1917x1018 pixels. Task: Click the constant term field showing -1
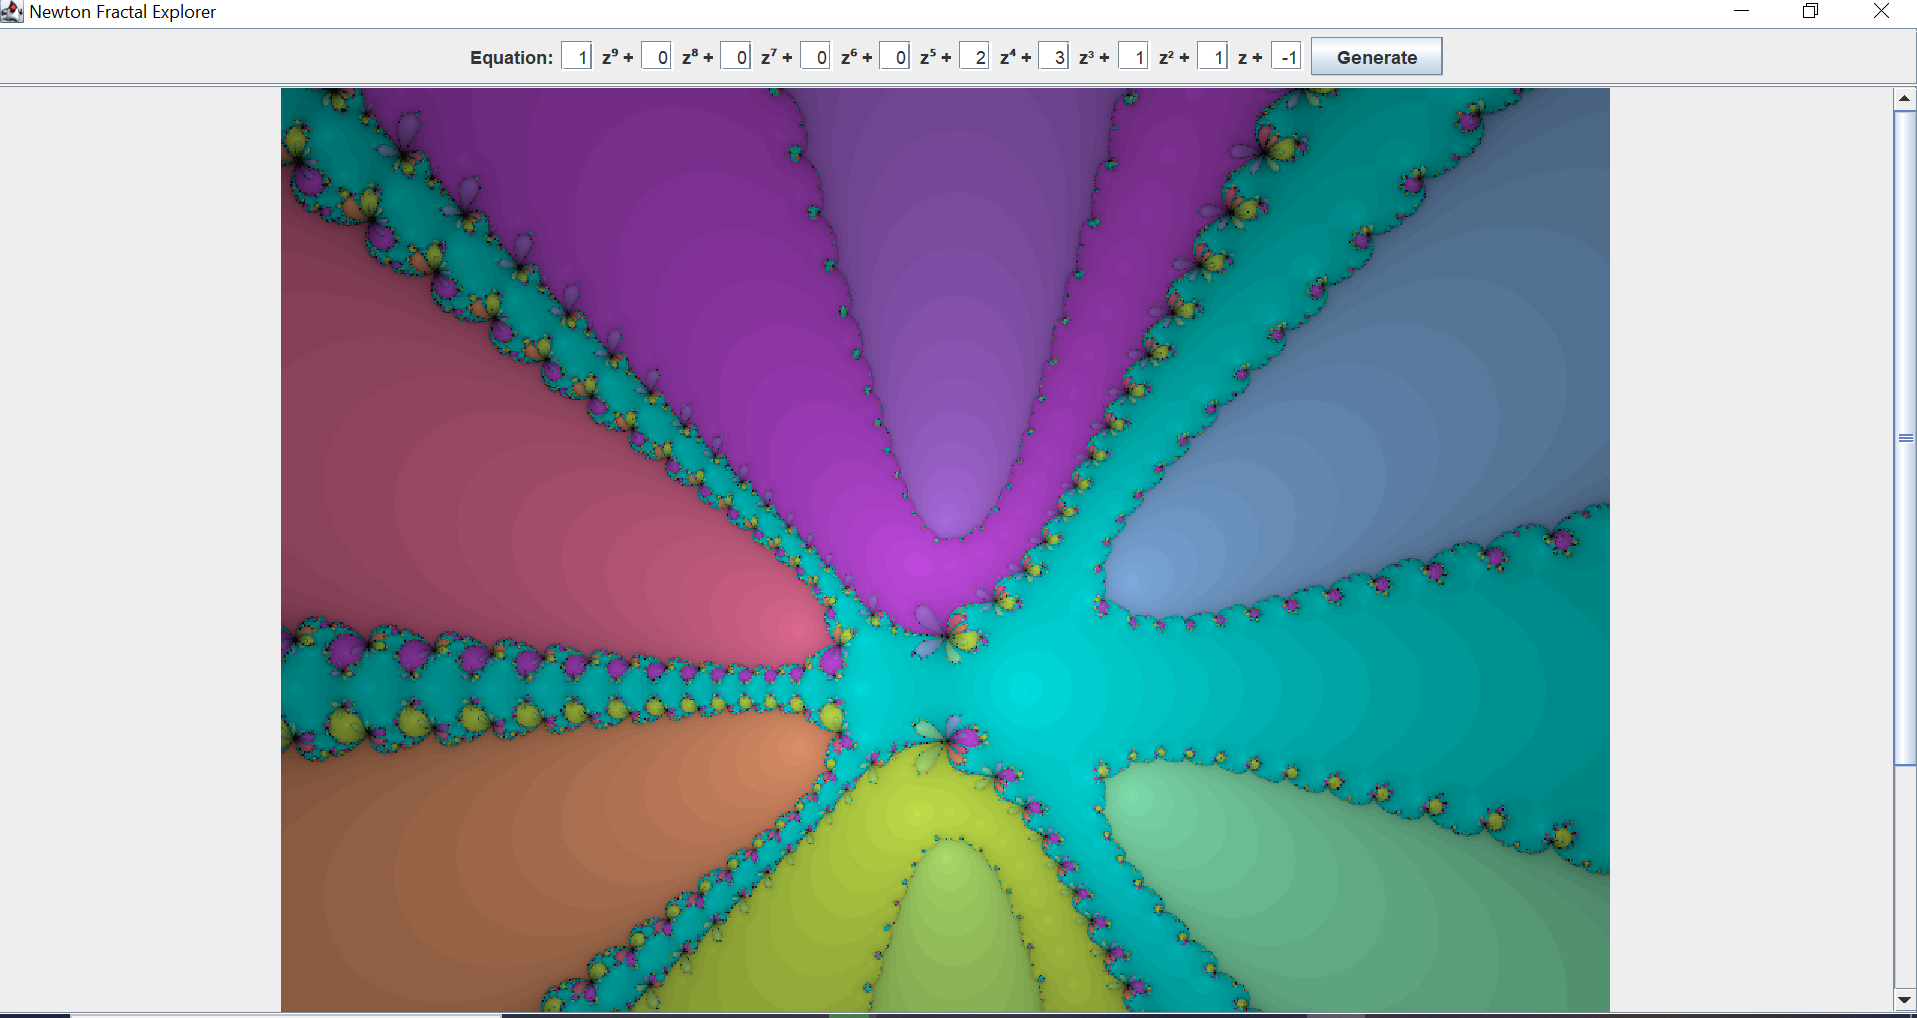tap(1286, 56)
